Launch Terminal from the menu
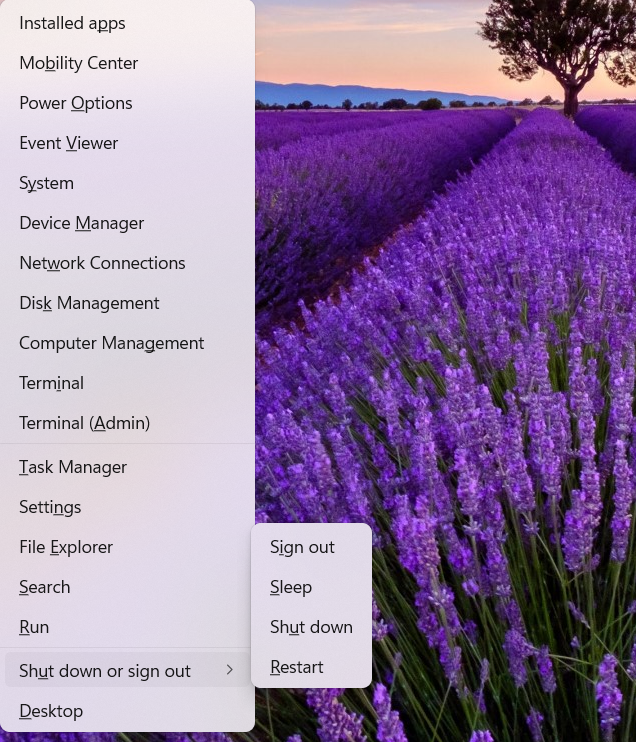Screen dimensions: 636x742 [51, 383]
